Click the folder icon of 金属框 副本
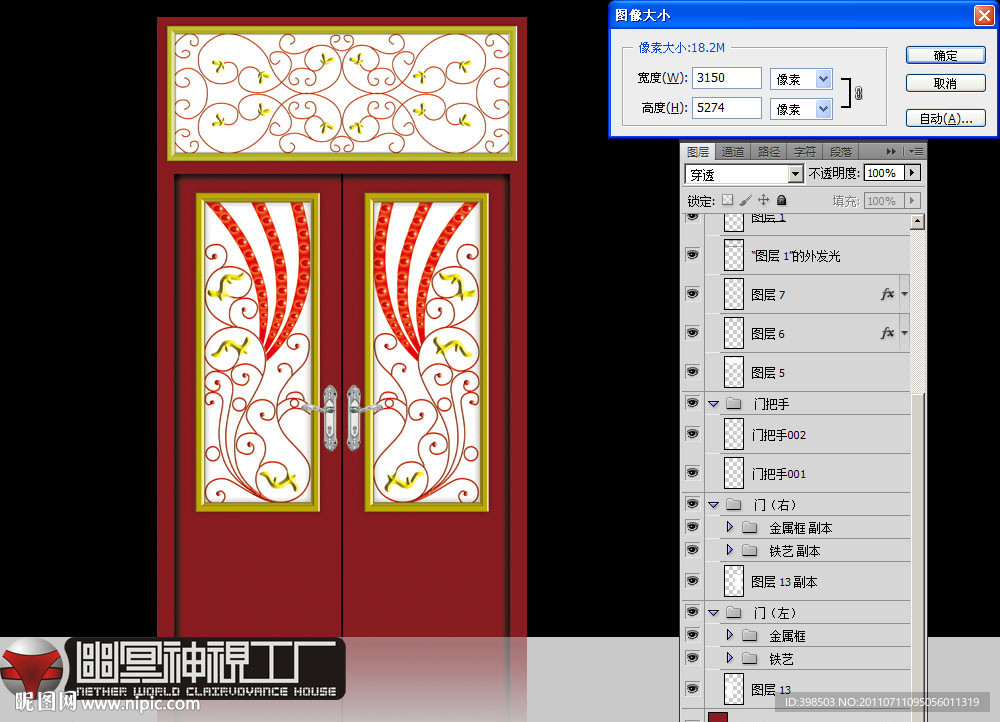This screenshot has height=722, width=1000. tap(749, 527)
